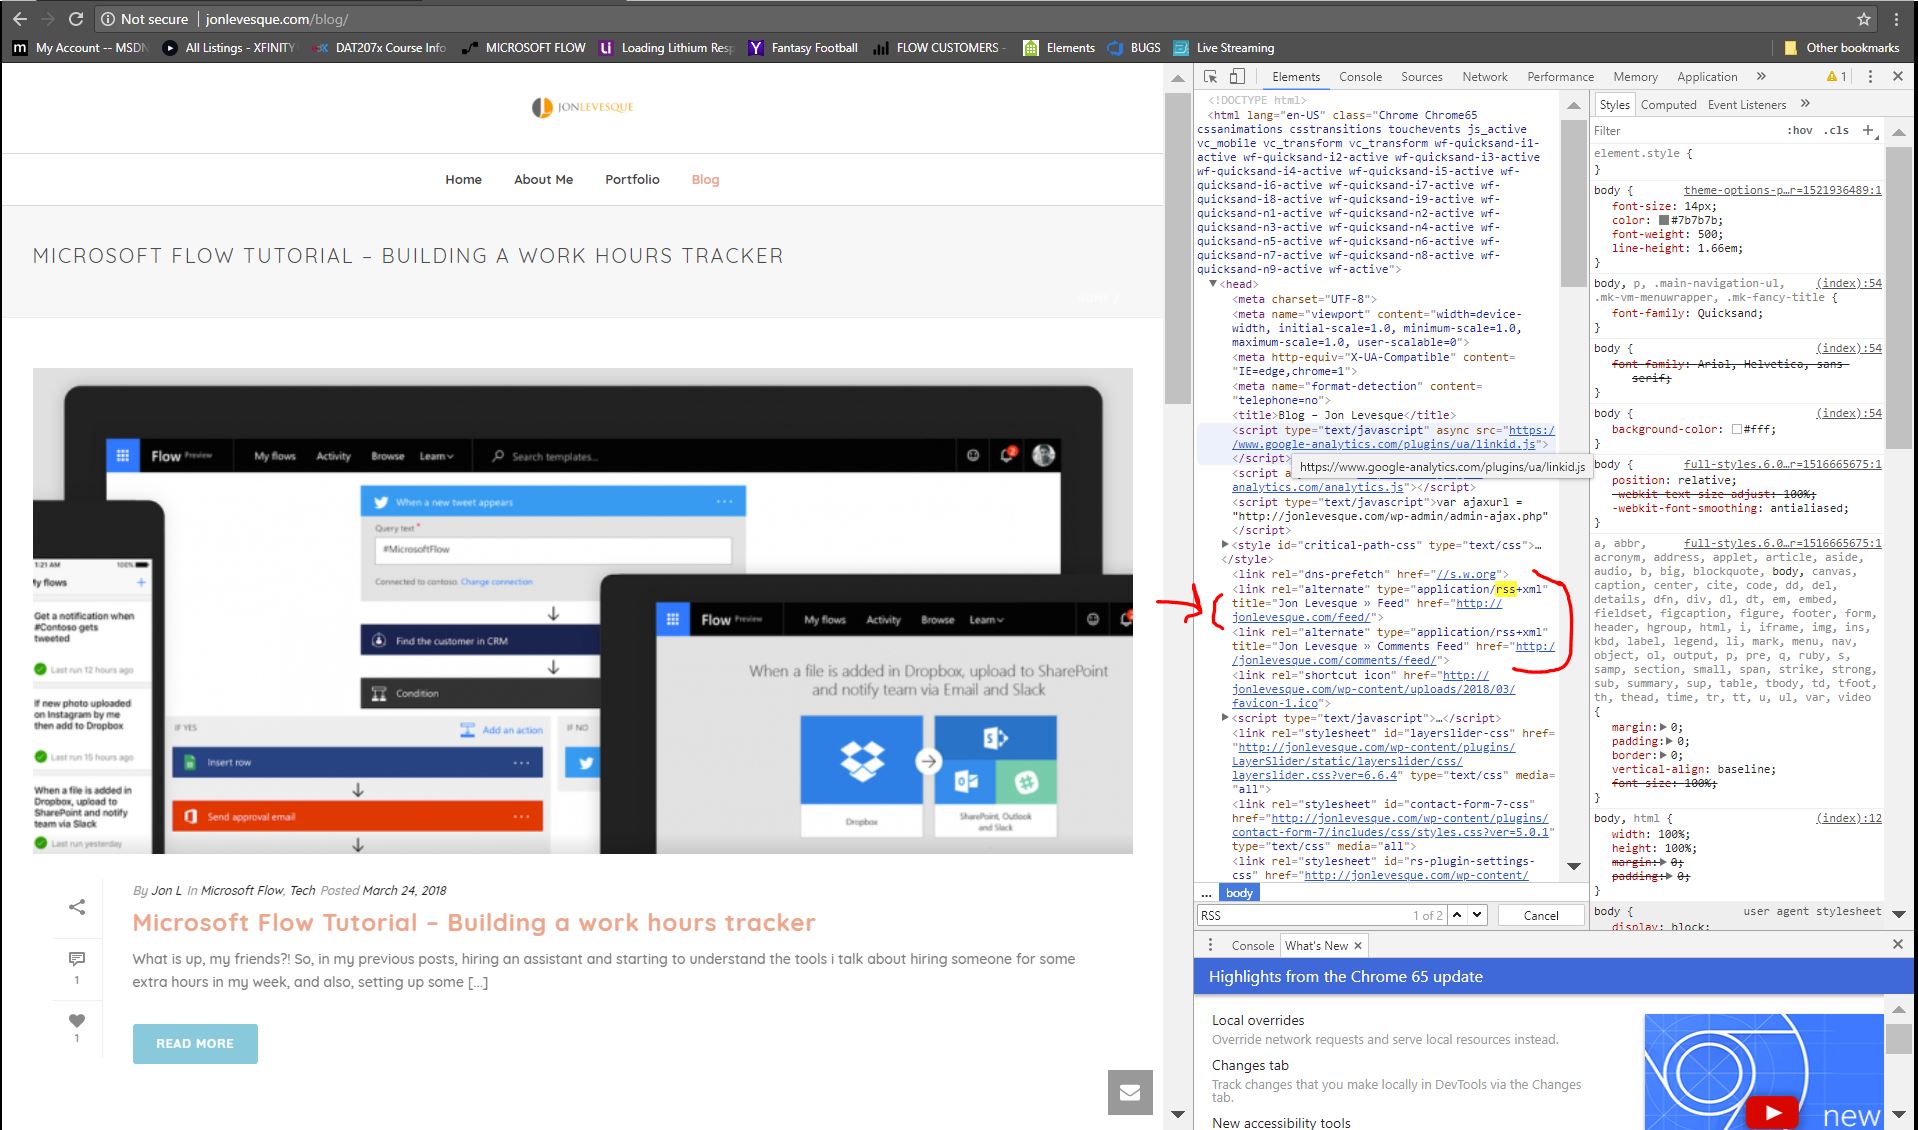Bookmark this page with star icon

[x=1863, y=19]
